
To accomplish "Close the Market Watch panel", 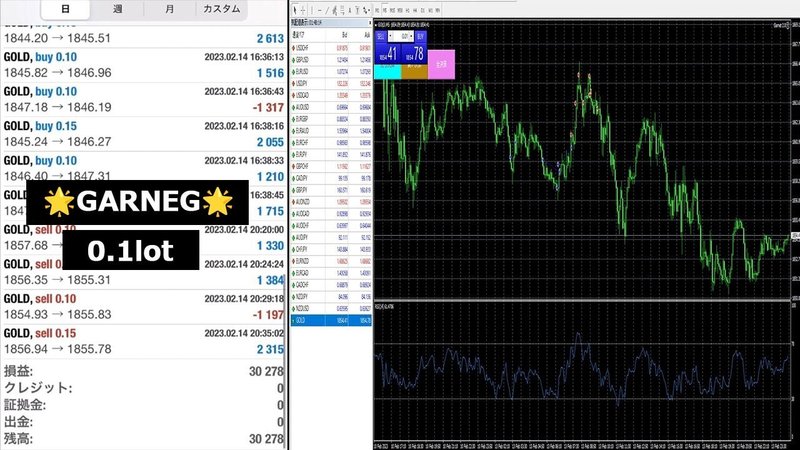I will (x=370, y=22).
